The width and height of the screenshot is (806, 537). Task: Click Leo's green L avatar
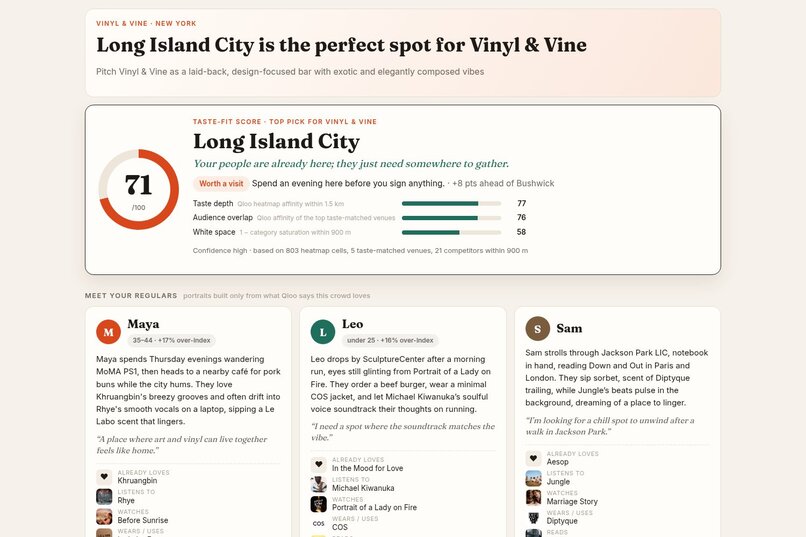323,332
